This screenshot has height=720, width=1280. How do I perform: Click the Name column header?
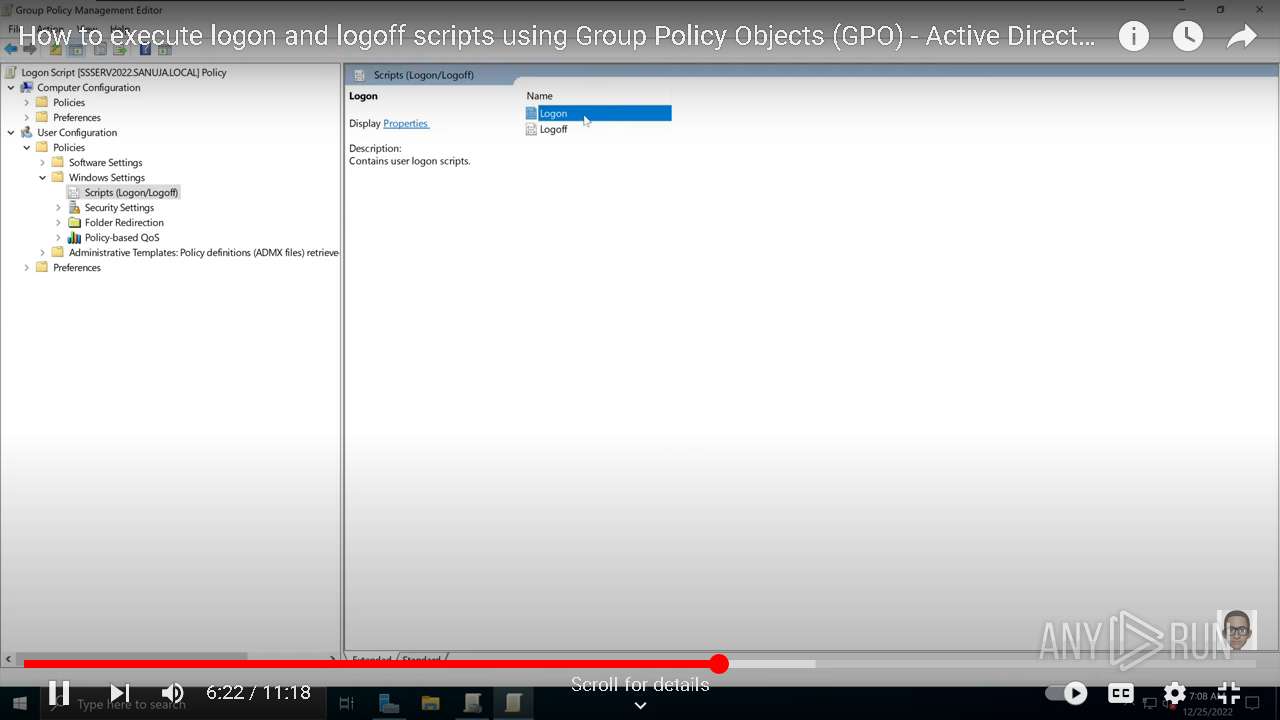540,96
